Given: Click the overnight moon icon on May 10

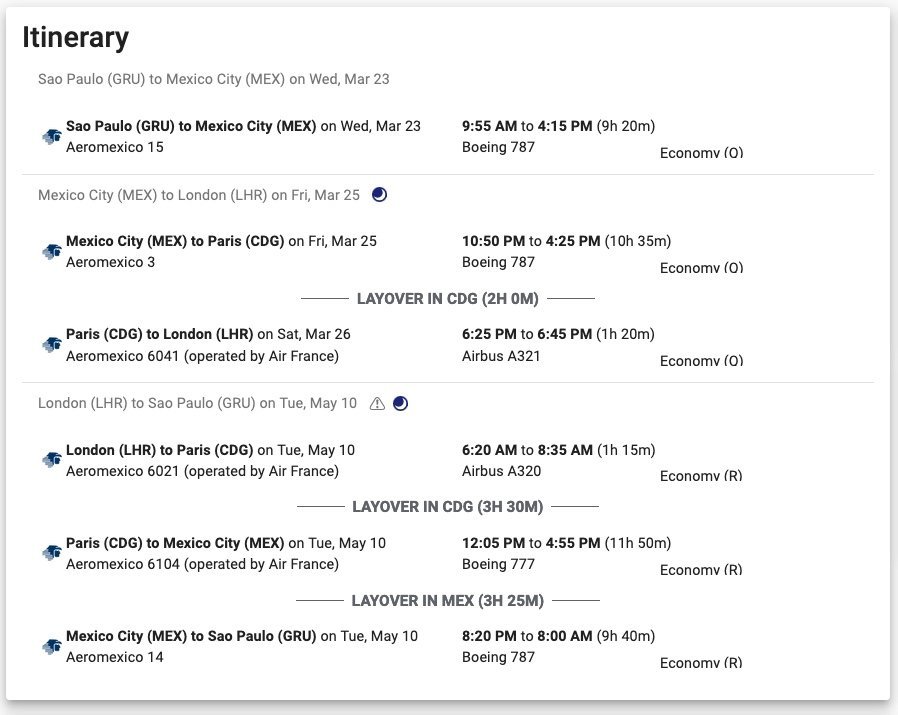Looking at the screenshot, I should click(x=400, y=404).
